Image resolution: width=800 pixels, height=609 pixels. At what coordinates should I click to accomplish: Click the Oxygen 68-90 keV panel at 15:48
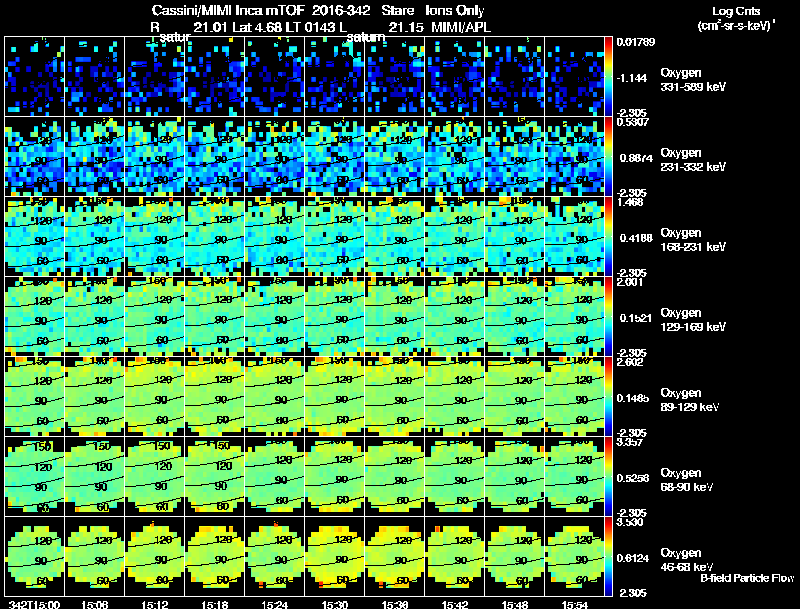(x=514, y=476)
